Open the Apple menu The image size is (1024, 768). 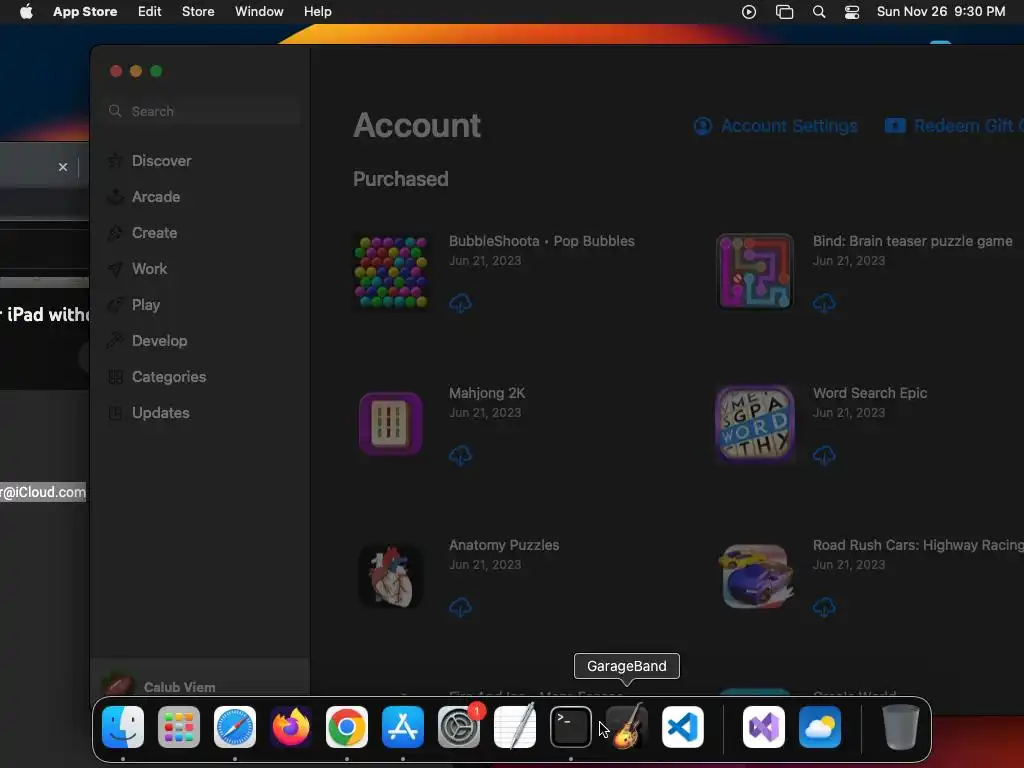point(26,12)
